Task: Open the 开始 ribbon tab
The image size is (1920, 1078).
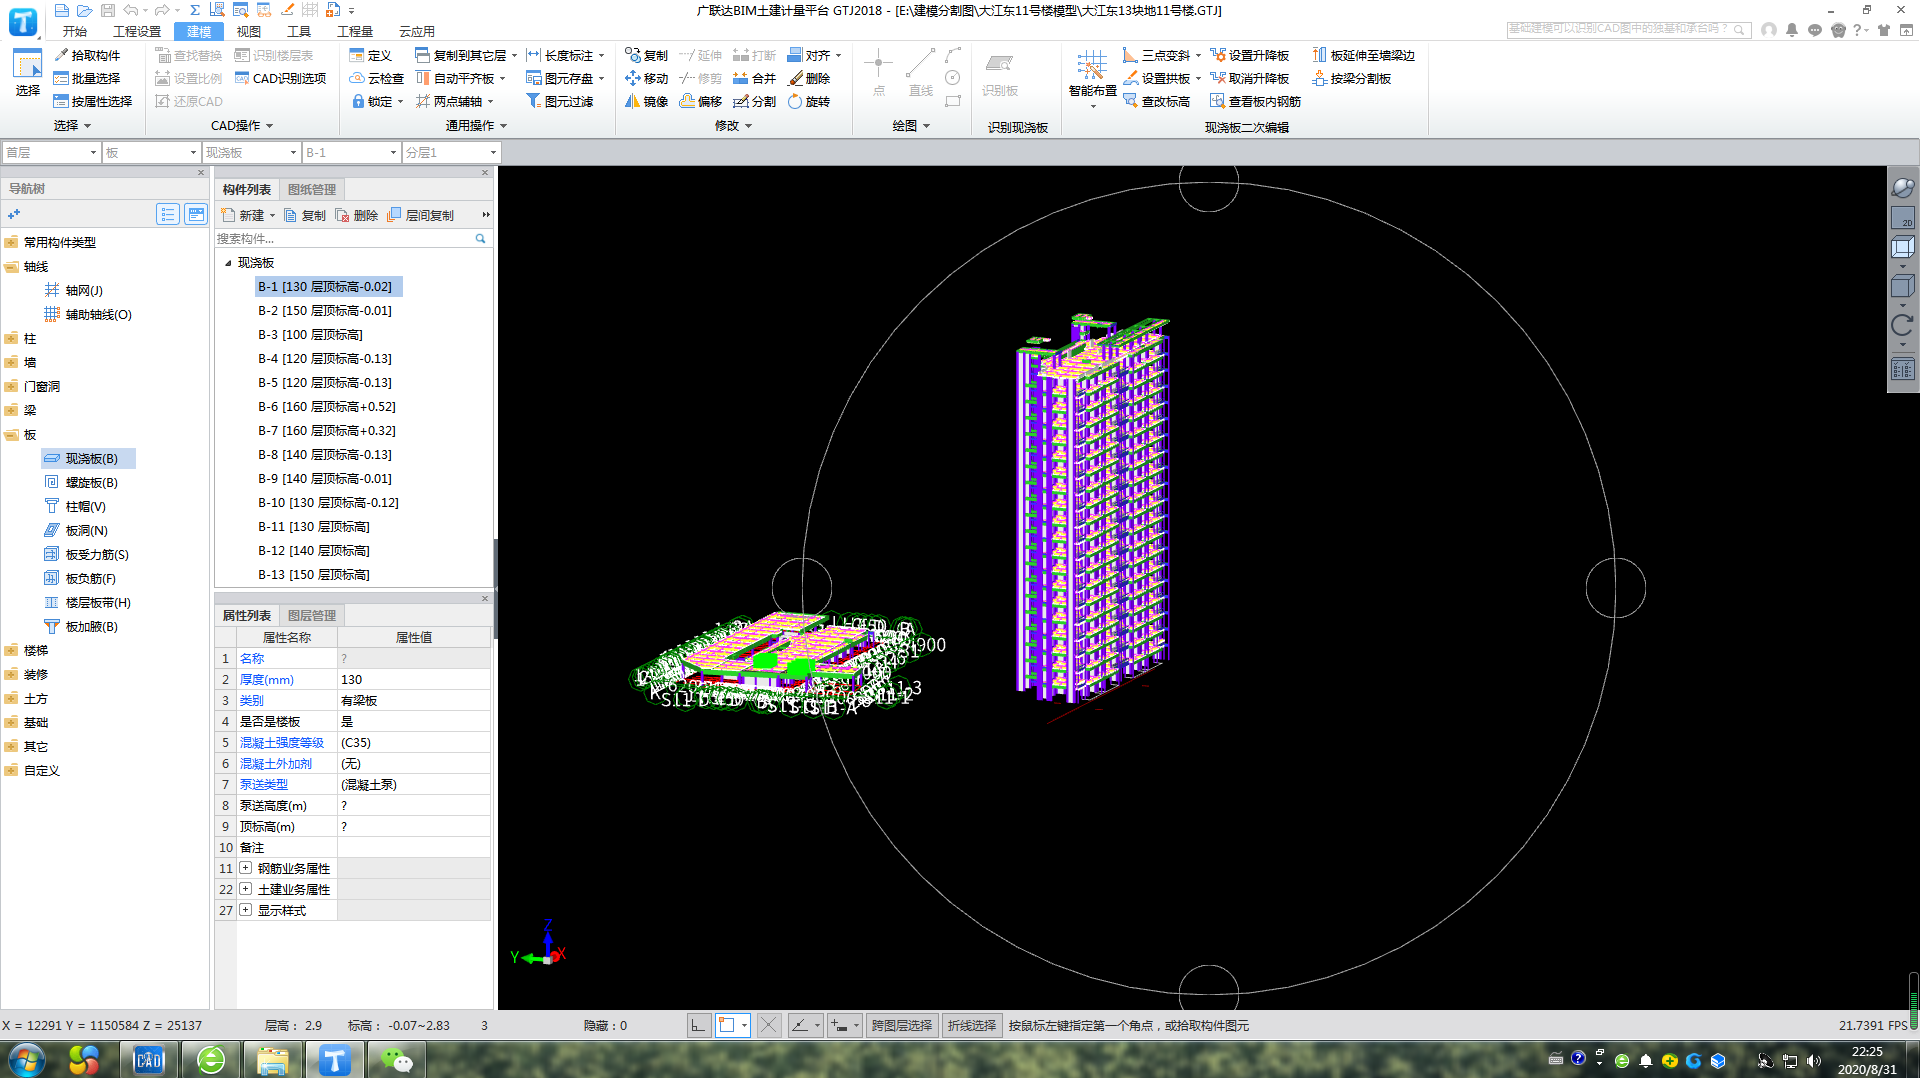Action: (x=75, y=31)
